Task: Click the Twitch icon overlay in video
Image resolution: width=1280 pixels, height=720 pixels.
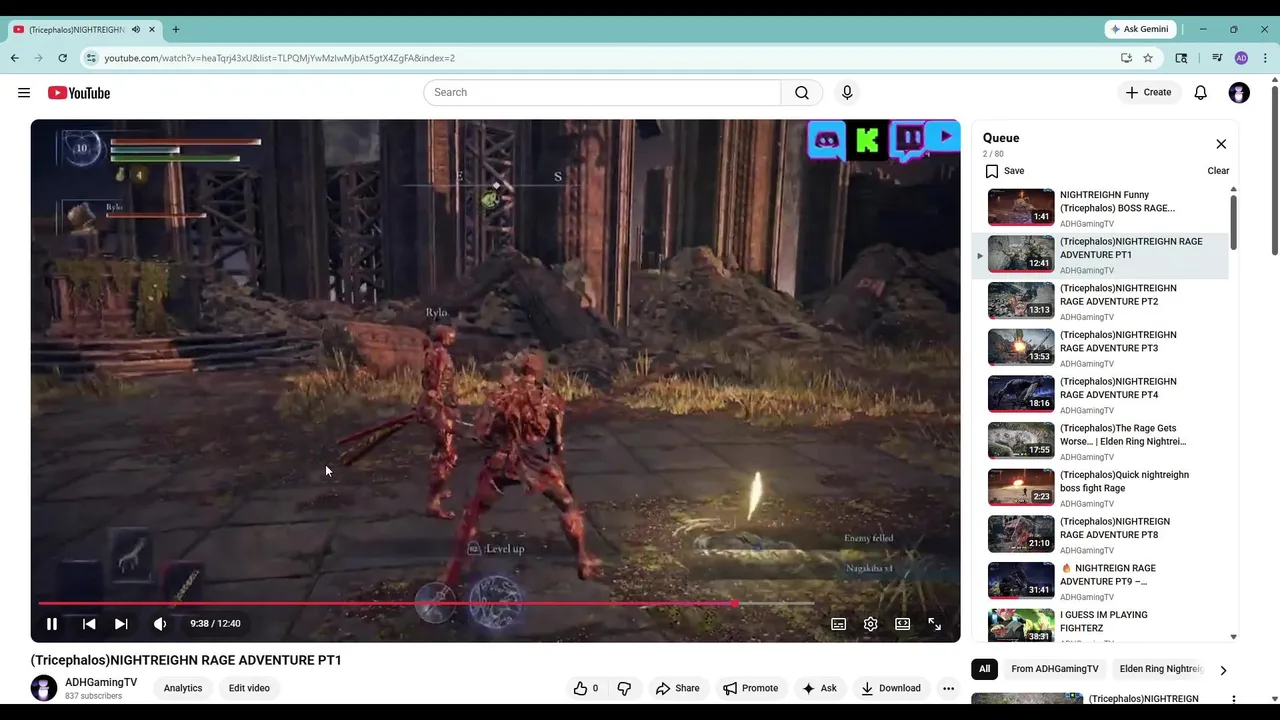Action: (x=908, y=139)
